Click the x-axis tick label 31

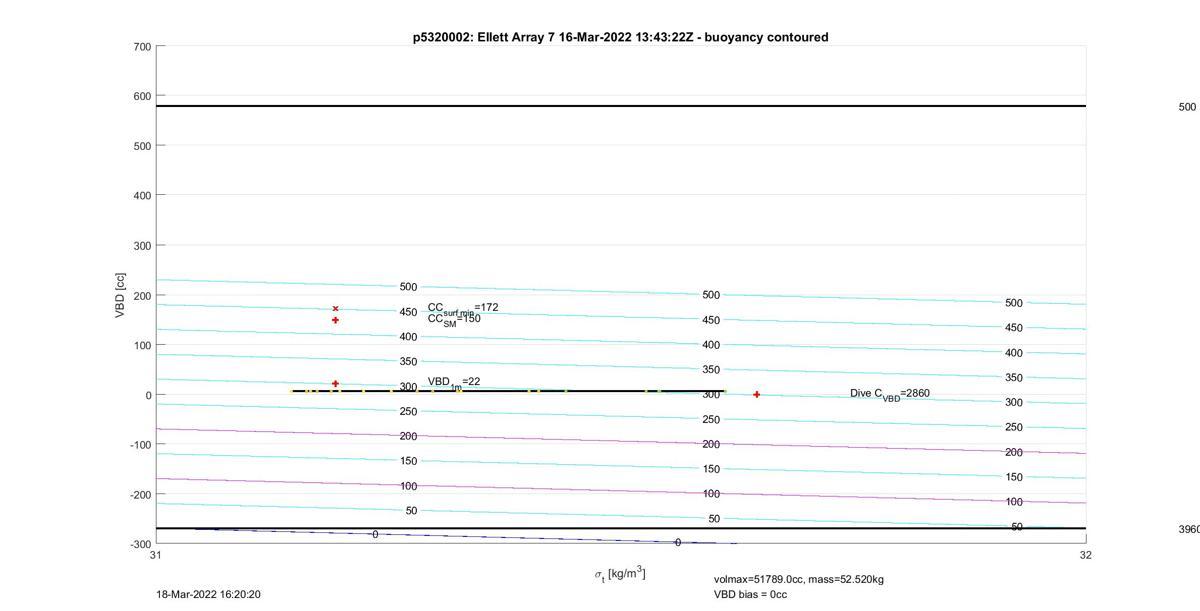point(155,555)
